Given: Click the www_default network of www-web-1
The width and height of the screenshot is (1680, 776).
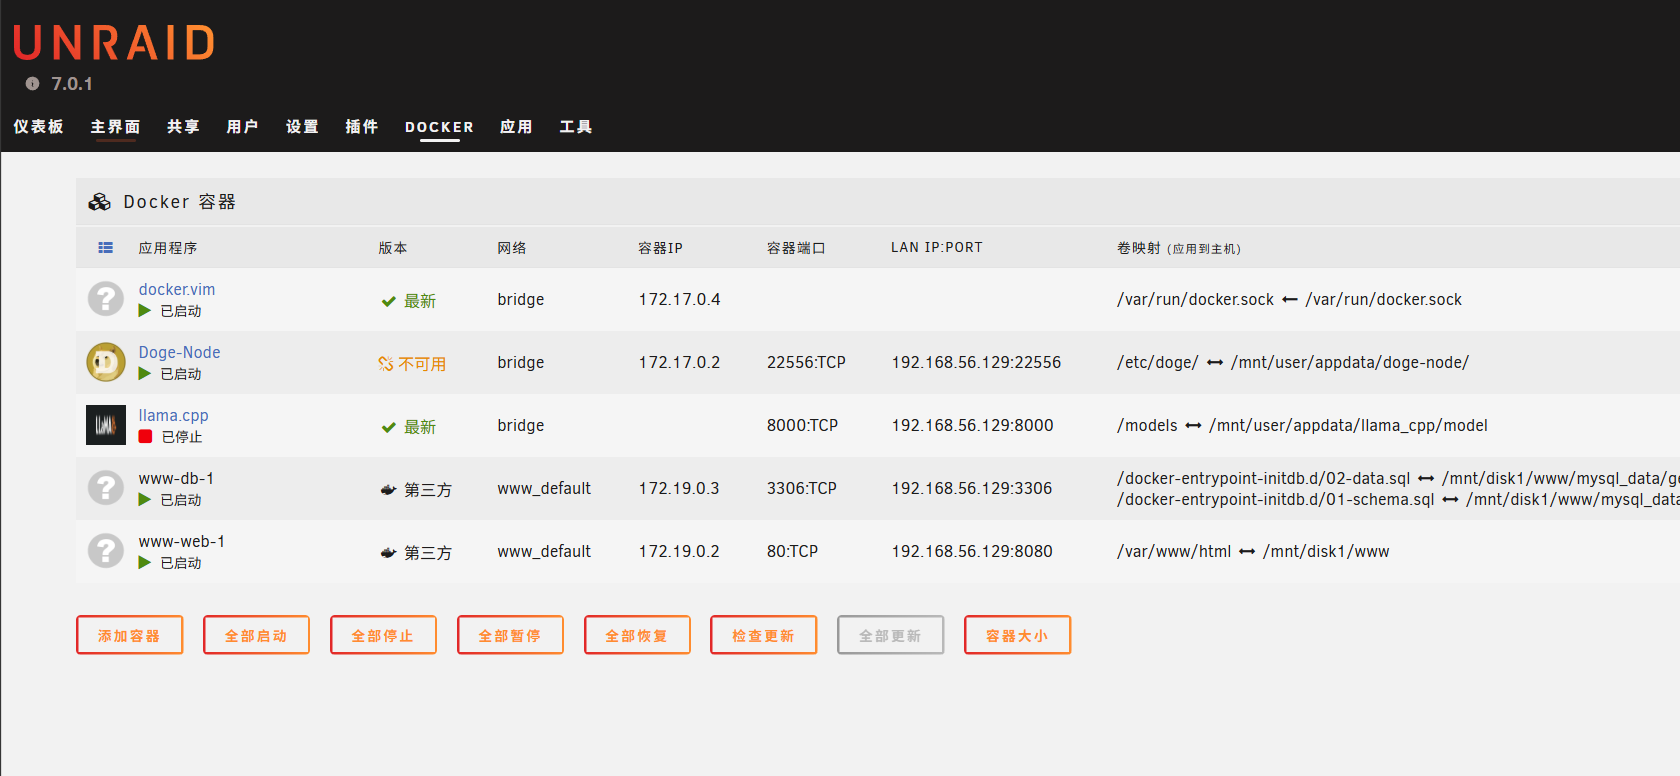Looking at the screenshot, I should [x=544, y=551].
